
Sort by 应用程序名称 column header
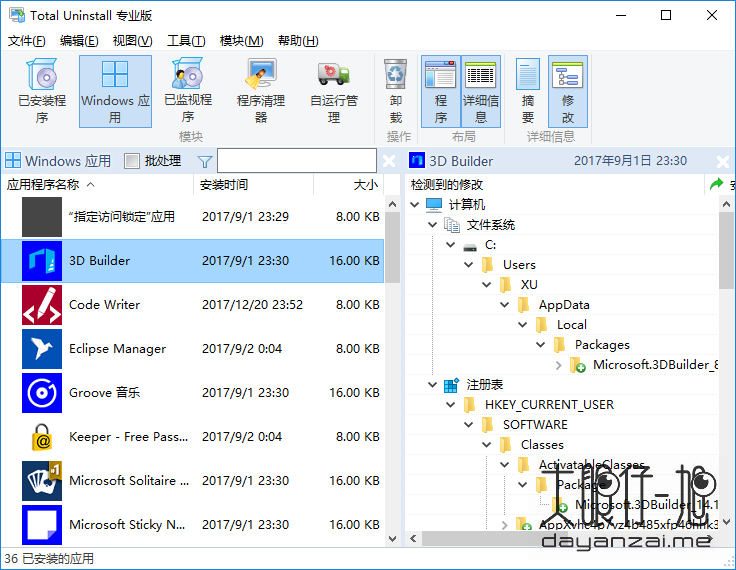pyautogui.click(x=97, y=185)
